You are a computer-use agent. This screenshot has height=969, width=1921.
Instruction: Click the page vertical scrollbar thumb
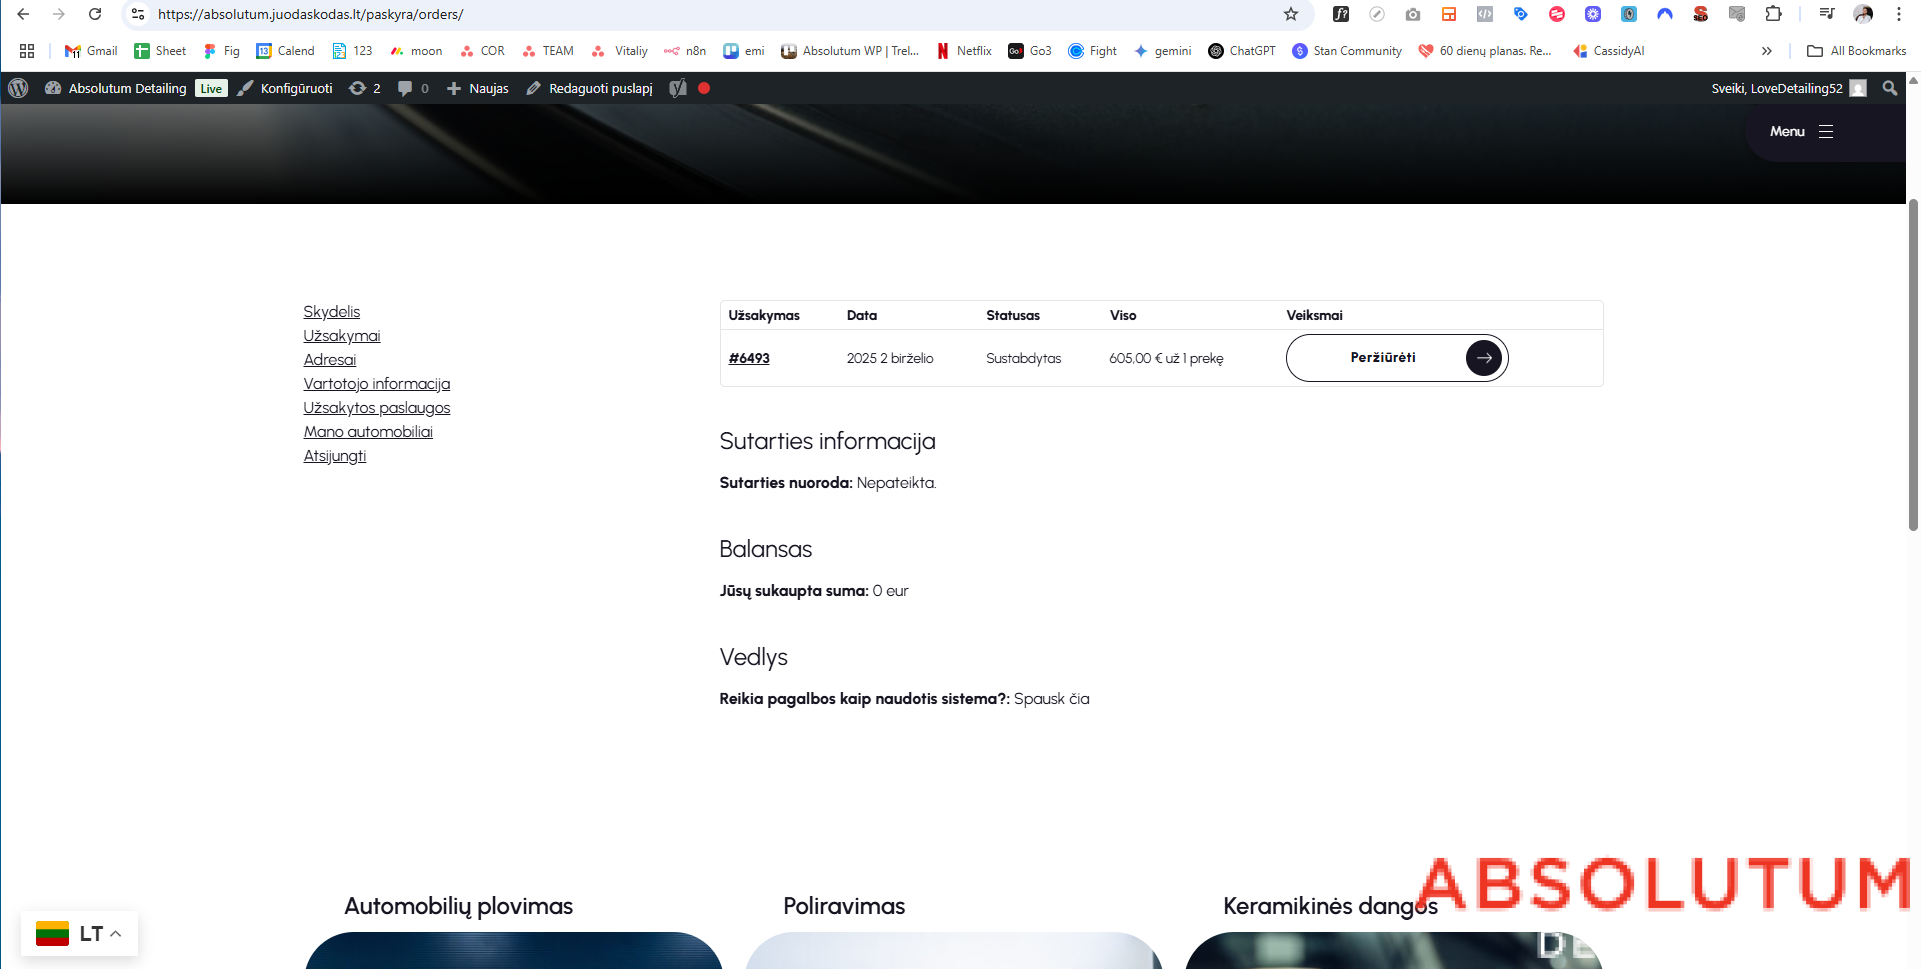1912,365
